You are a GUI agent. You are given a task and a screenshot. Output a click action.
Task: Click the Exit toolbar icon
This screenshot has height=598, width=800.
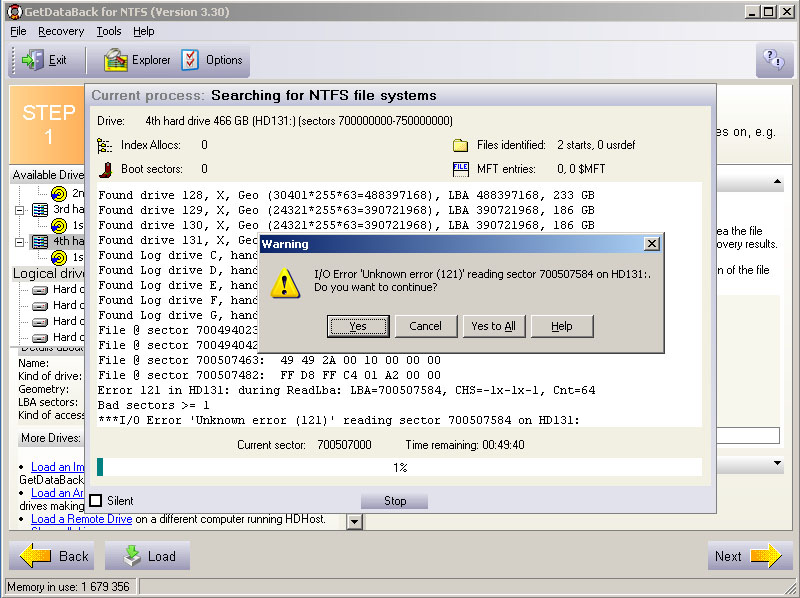point(33,60)
